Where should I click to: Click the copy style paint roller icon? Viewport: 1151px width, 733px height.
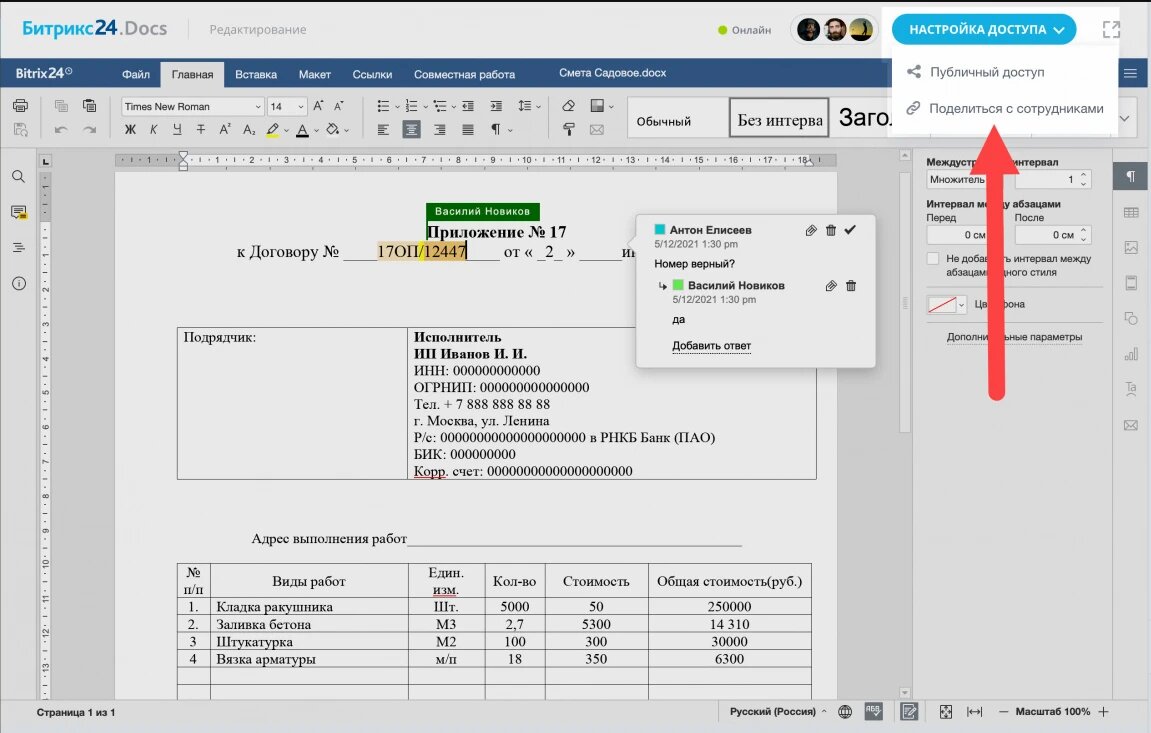[568, 130]
